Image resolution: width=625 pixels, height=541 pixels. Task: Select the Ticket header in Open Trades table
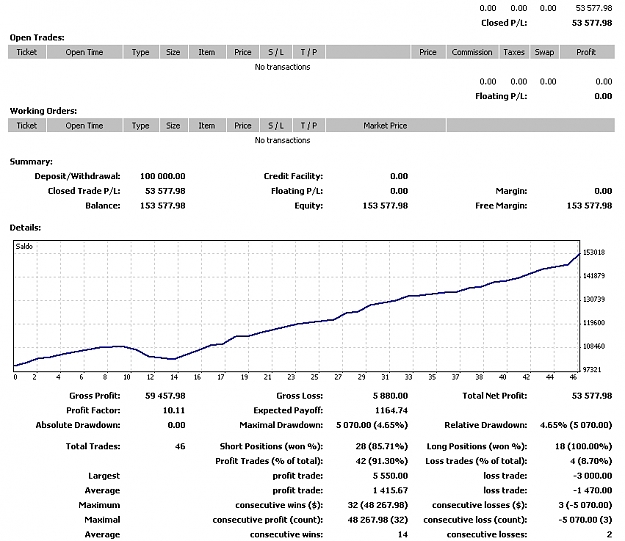[27, 52]
